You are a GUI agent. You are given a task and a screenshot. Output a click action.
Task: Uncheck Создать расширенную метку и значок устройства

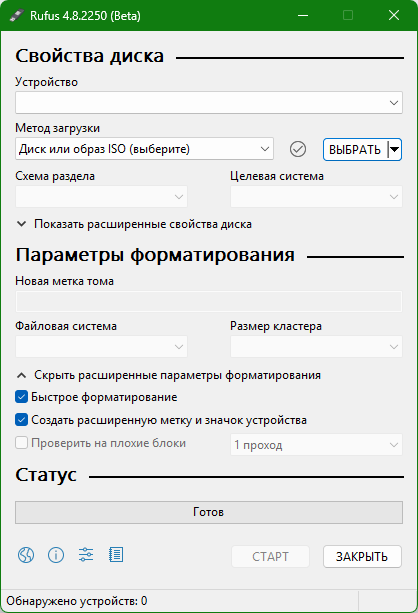(x=22, y=420)
